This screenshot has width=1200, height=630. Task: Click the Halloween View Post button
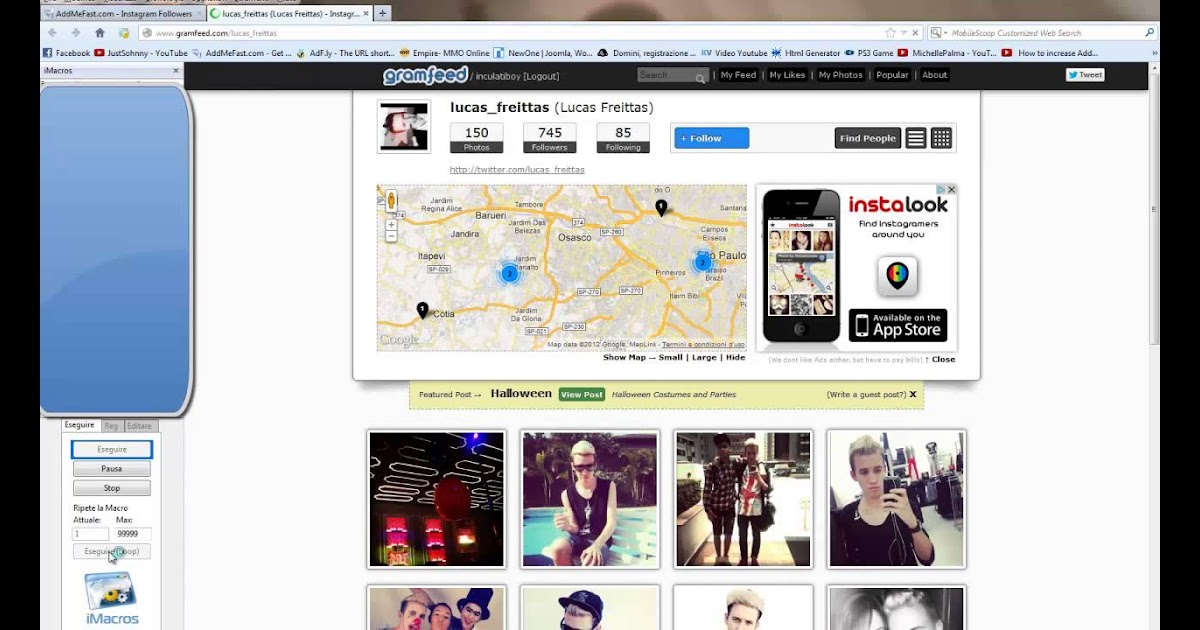pos(582,394)
